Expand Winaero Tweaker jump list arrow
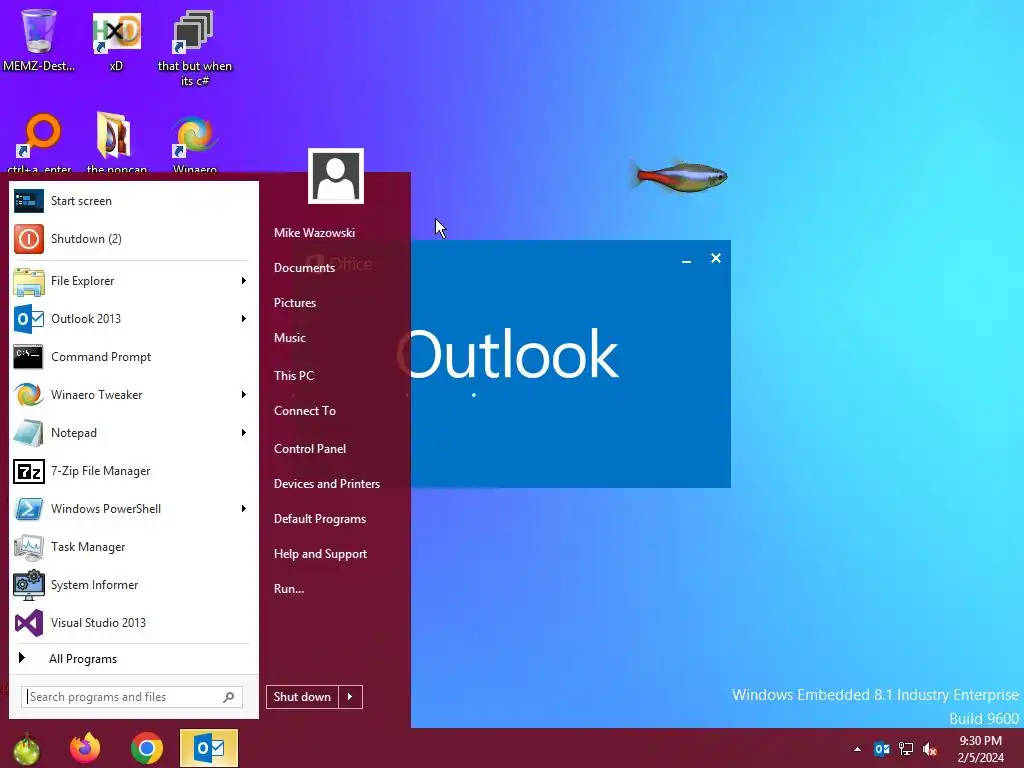 [244, 394]
